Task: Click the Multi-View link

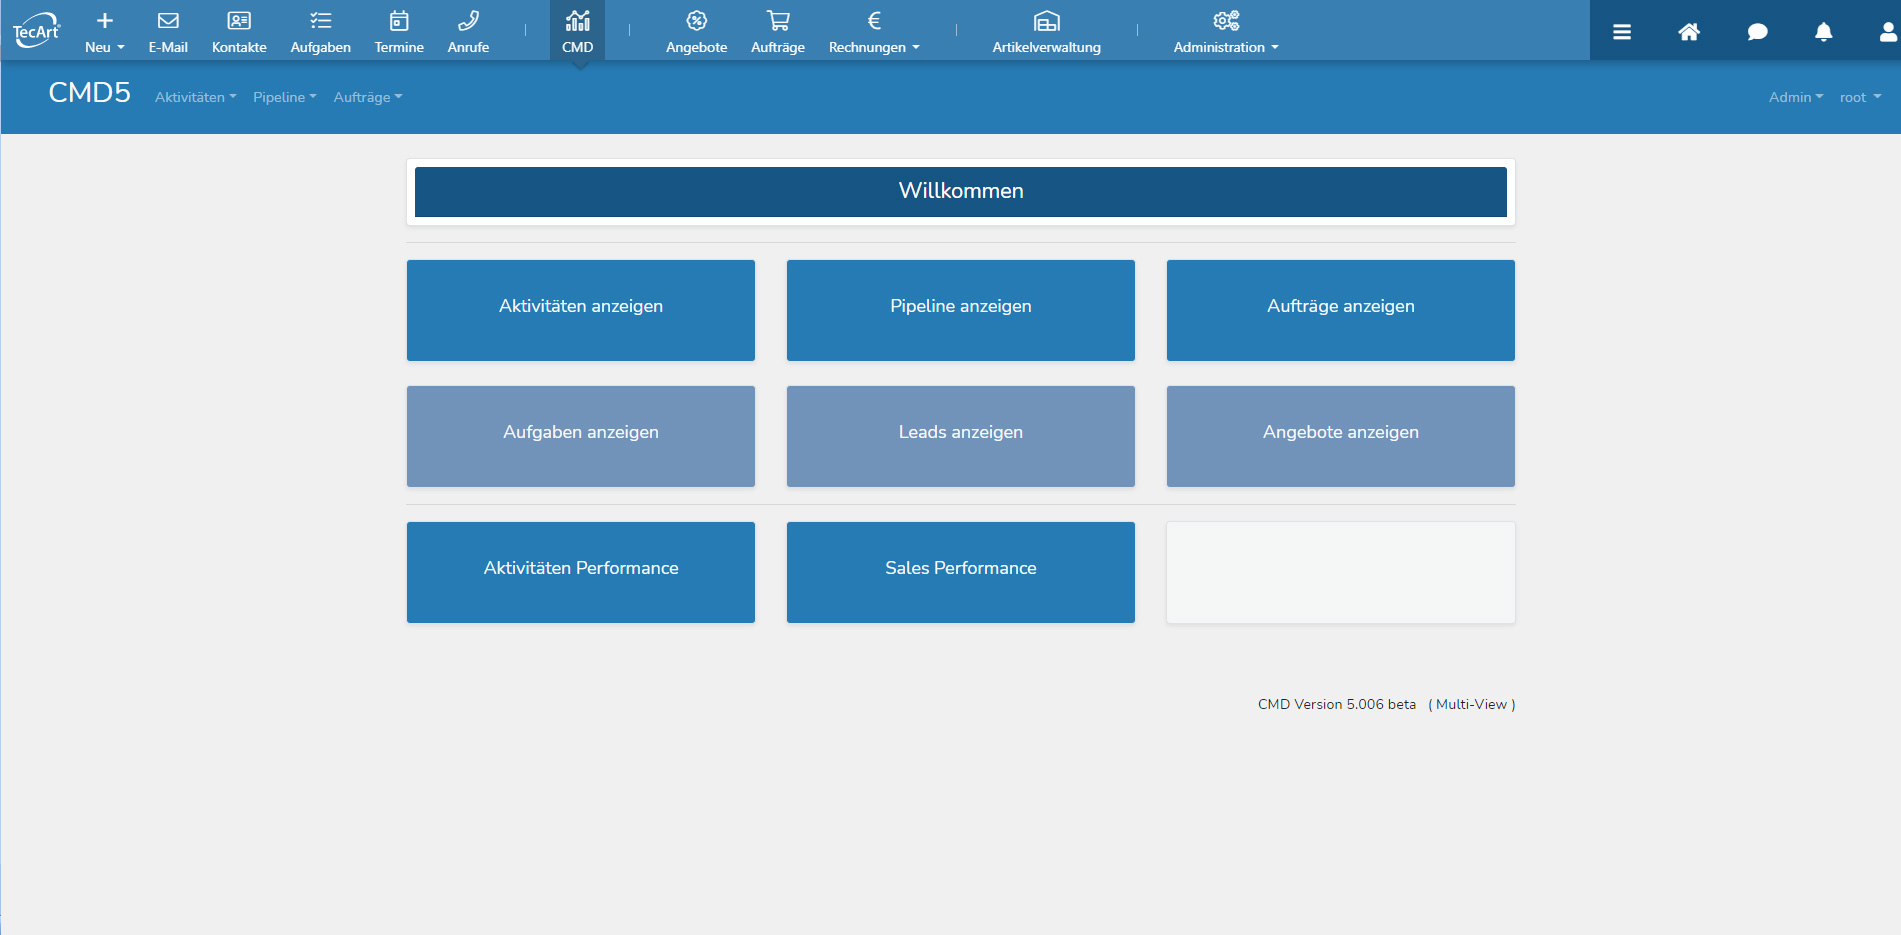Action: tap(1471, 704)
